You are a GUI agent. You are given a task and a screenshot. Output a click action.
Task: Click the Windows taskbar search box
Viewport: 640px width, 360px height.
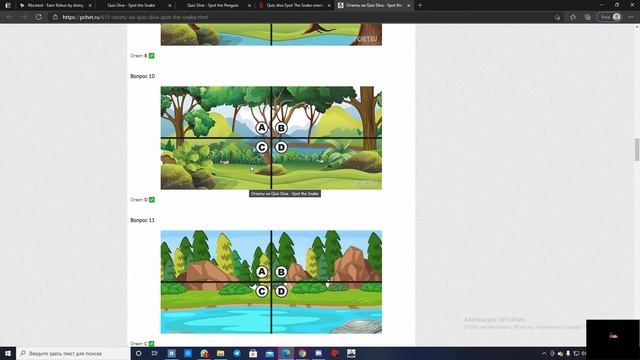click(x=73, y=353)
